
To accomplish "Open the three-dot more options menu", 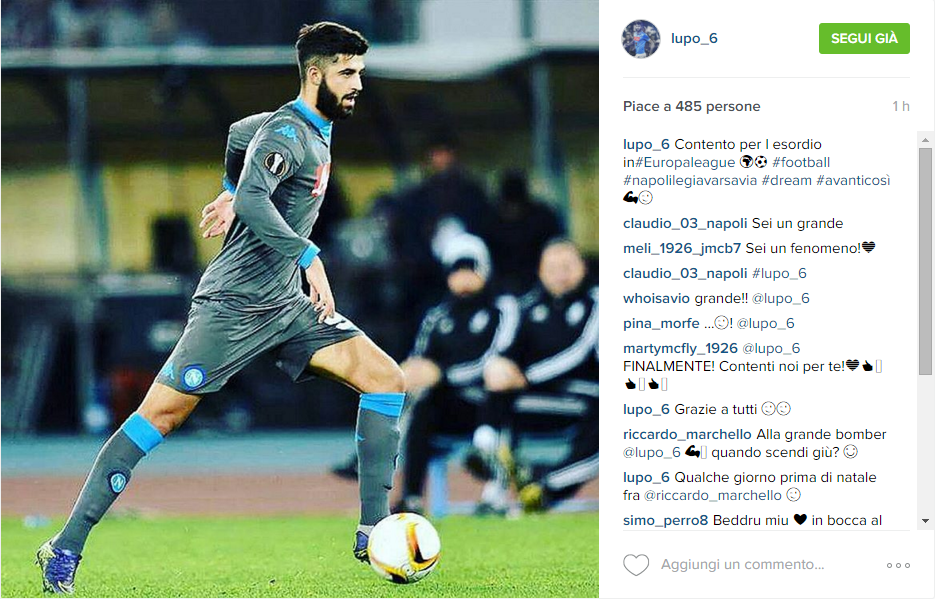I will (898, 565).
